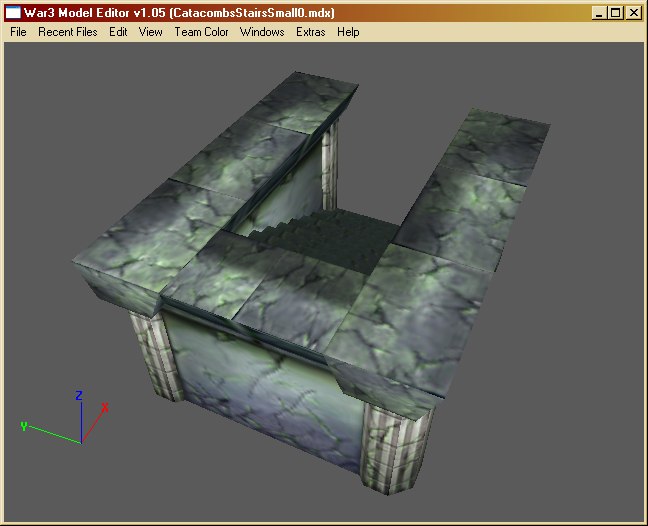Open the Team Color menu
648x526 pixels.
[x=201, y=32]
